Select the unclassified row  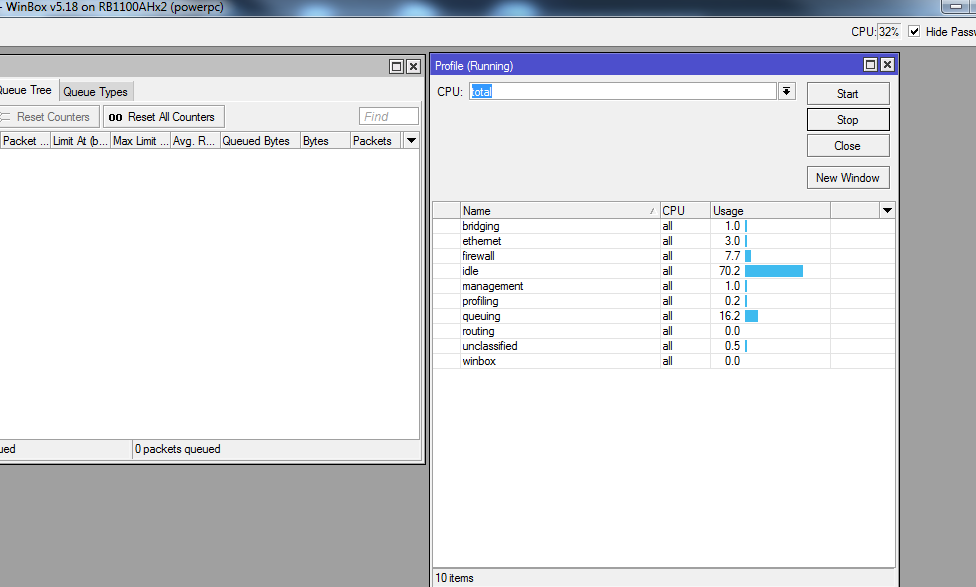coord(664,345)
